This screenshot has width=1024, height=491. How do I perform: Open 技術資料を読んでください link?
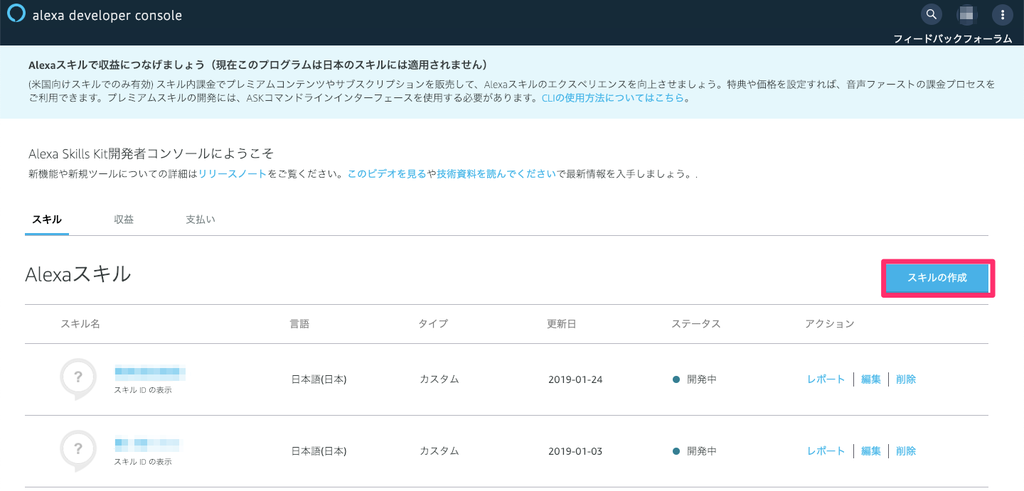click(x=496, y=175)
